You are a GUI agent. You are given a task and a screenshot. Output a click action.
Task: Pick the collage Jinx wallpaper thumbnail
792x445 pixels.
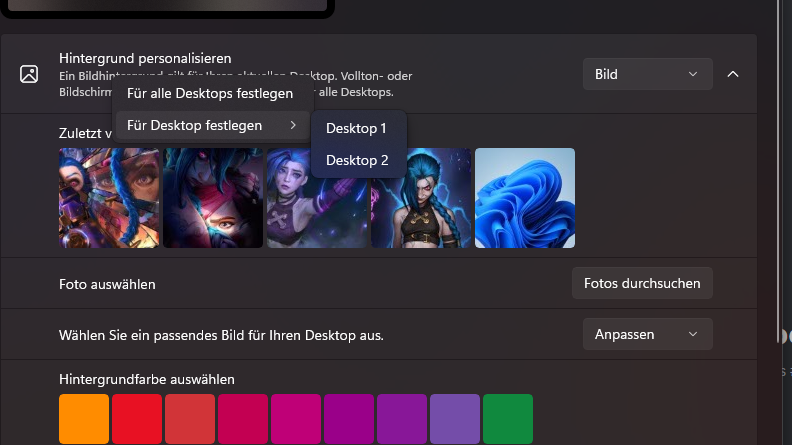pyautogui.click(x=109, y=198)
